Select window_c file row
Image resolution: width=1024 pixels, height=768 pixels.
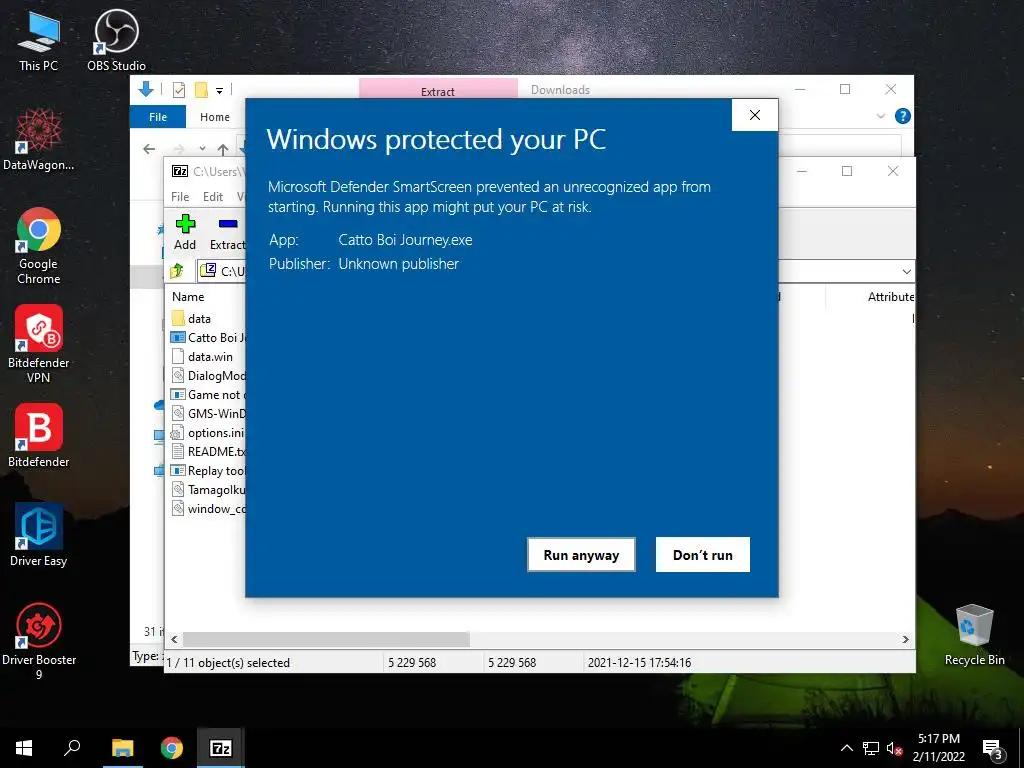207,508
